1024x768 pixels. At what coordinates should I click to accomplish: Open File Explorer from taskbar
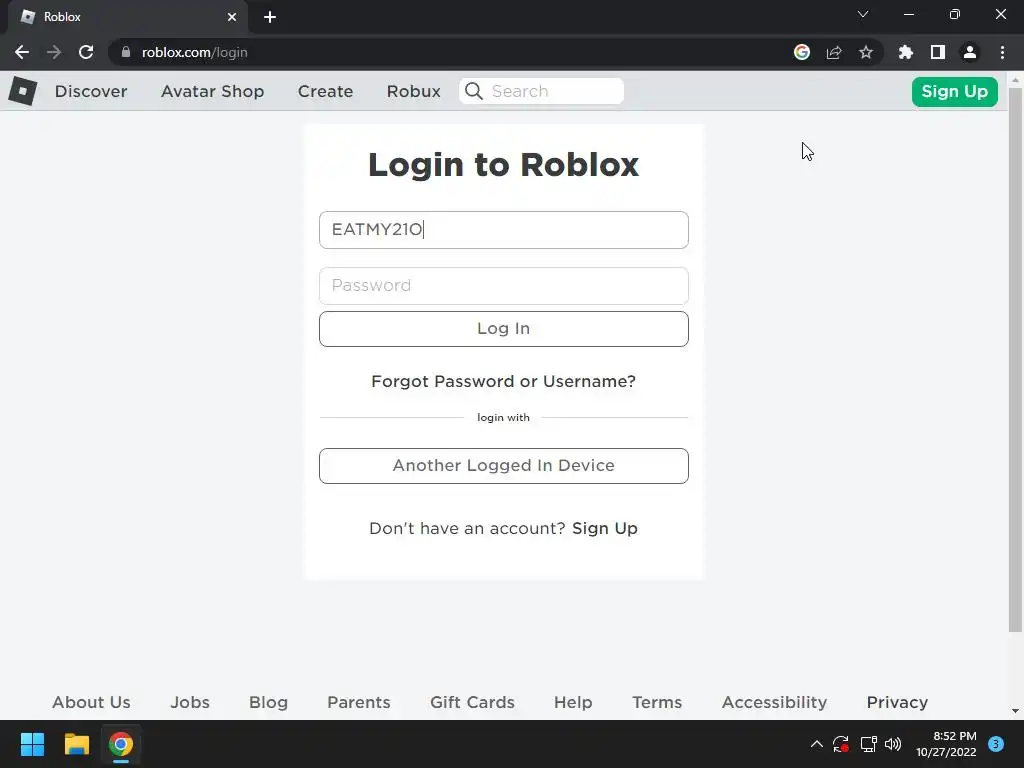[76, 744]
